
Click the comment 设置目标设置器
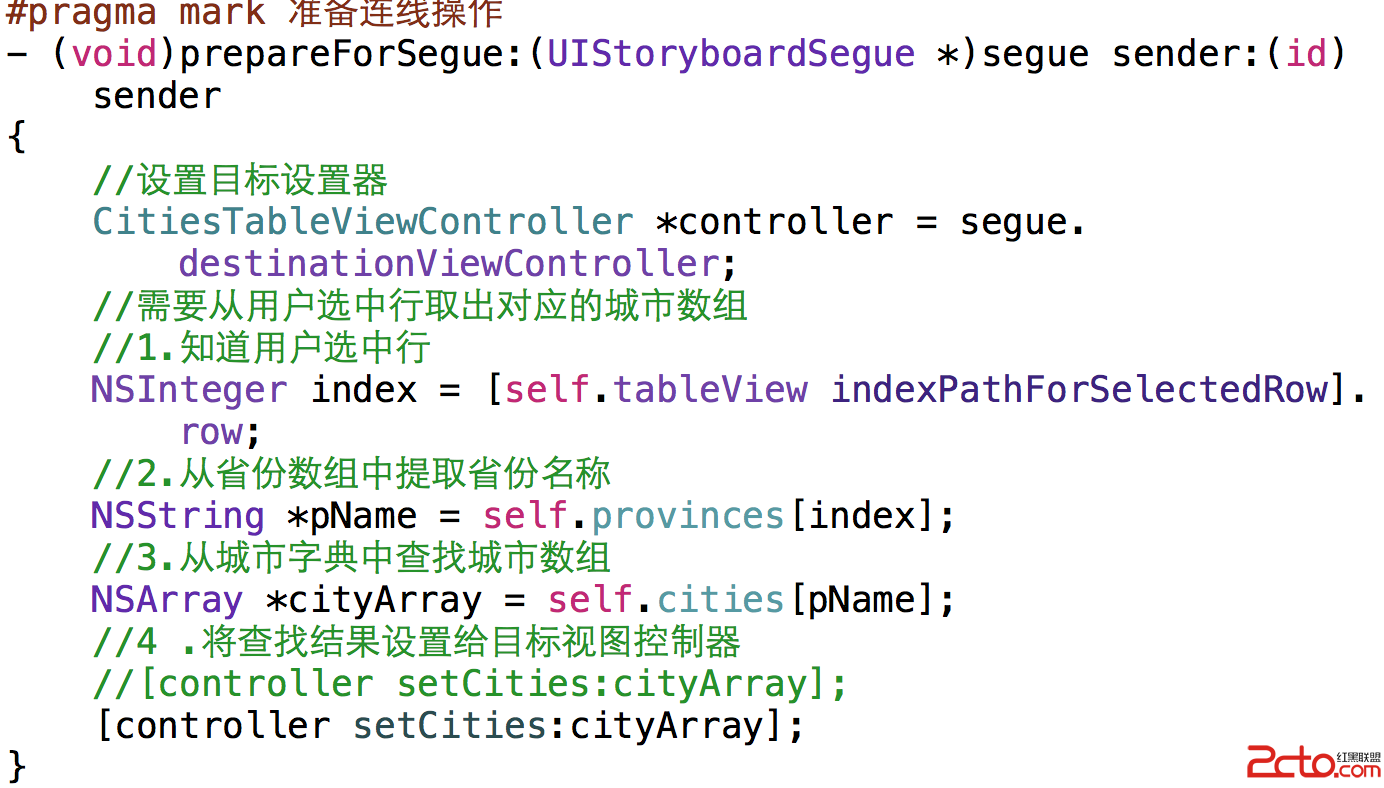[240, 180]
